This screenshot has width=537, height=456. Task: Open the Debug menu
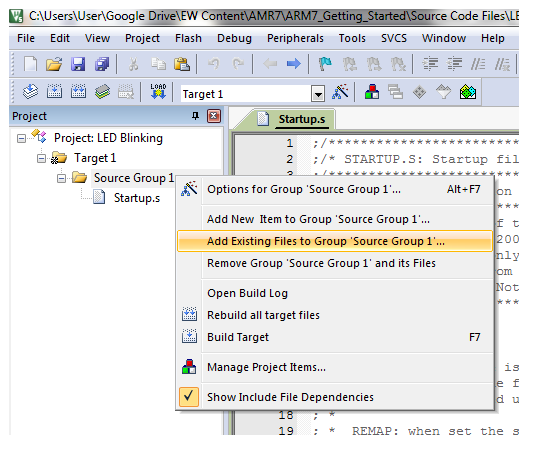coord(234,38)
